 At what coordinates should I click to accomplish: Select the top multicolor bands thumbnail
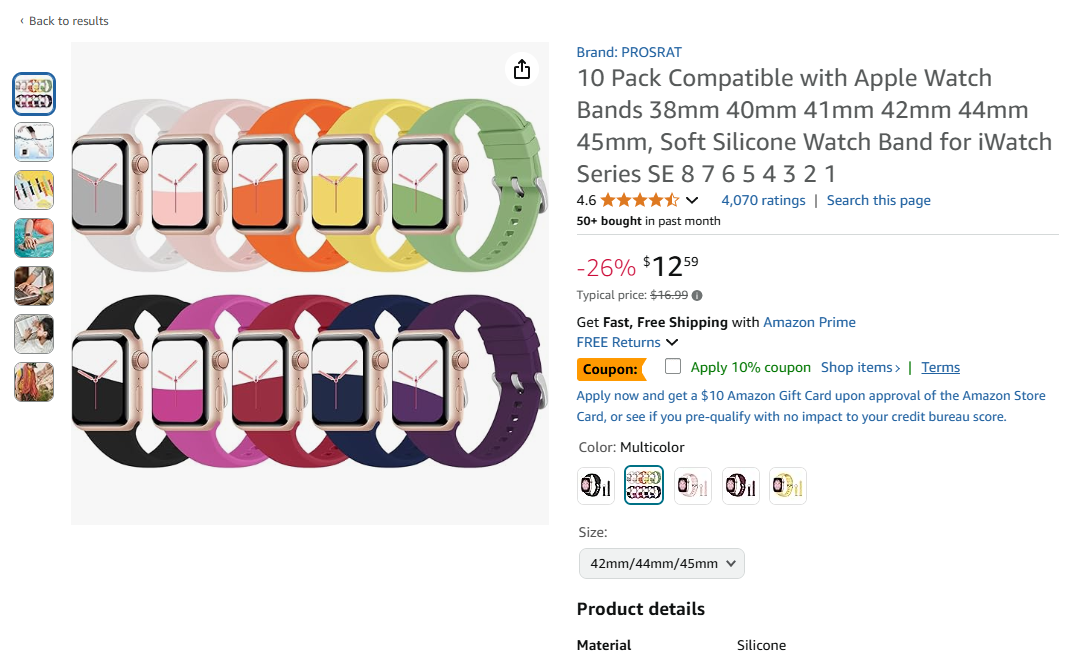tap(33, 93)
